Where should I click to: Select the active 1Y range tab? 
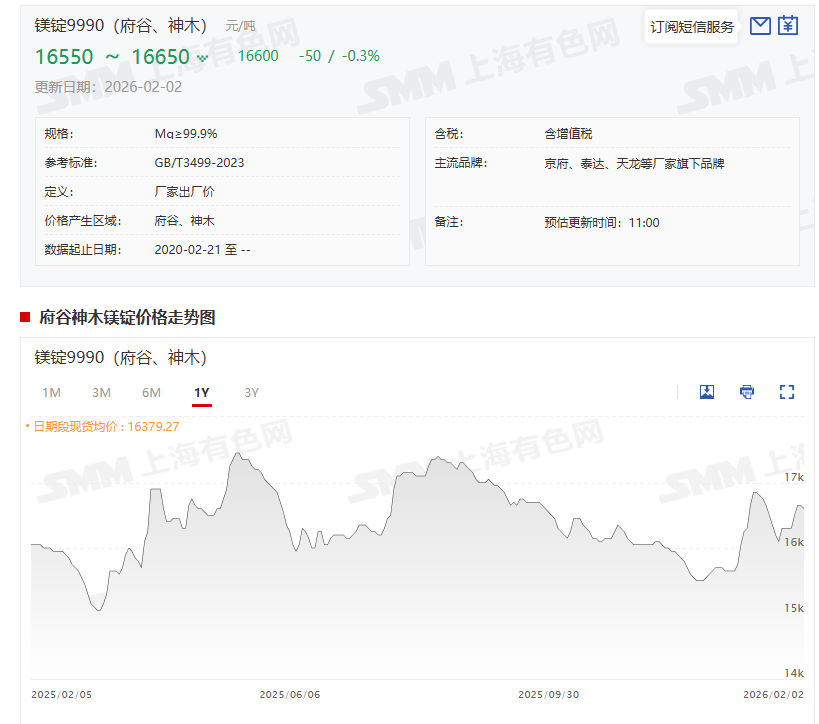coord(202,393)
